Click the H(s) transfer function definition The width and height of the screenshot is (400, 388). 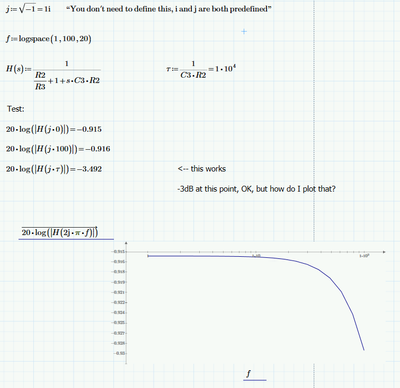tap(53, 75)
